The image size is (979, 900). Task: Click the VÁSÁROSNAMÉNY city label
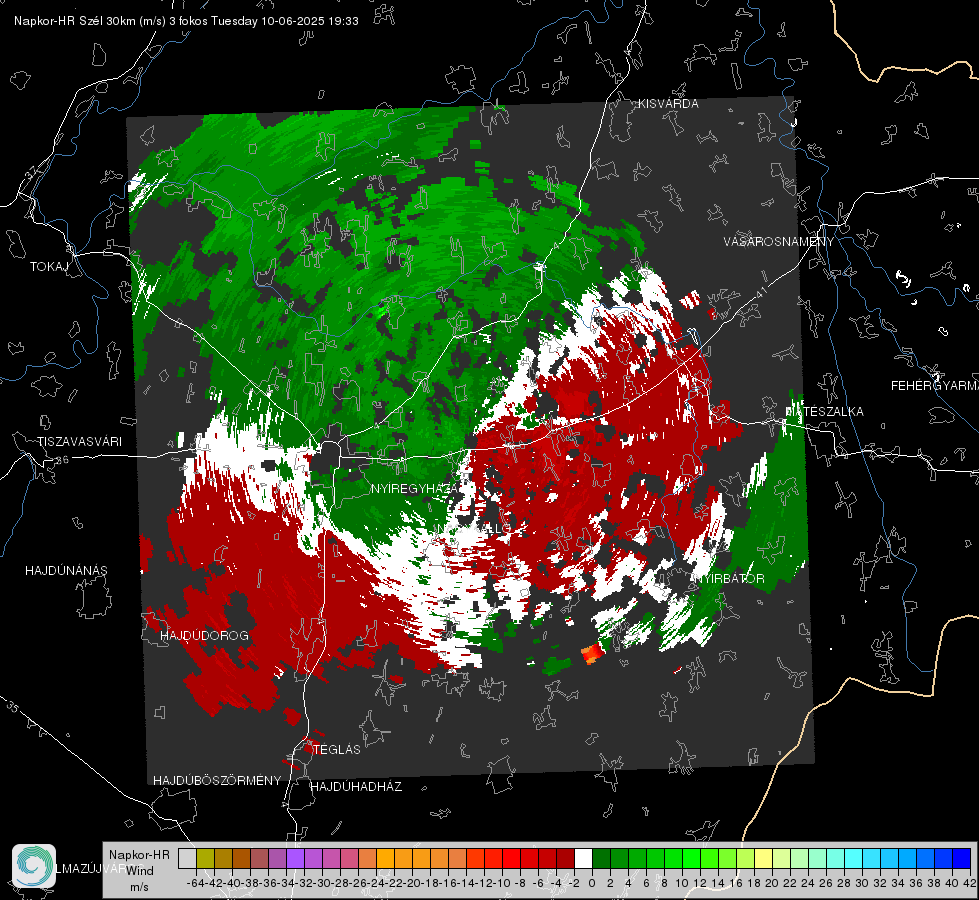[x=779, y=242]
